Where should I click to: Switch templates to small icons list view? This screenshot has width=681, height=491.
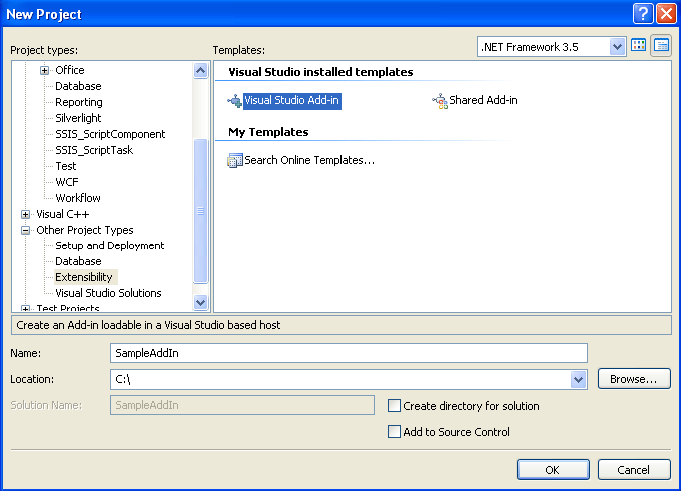(x=661, y=46)
